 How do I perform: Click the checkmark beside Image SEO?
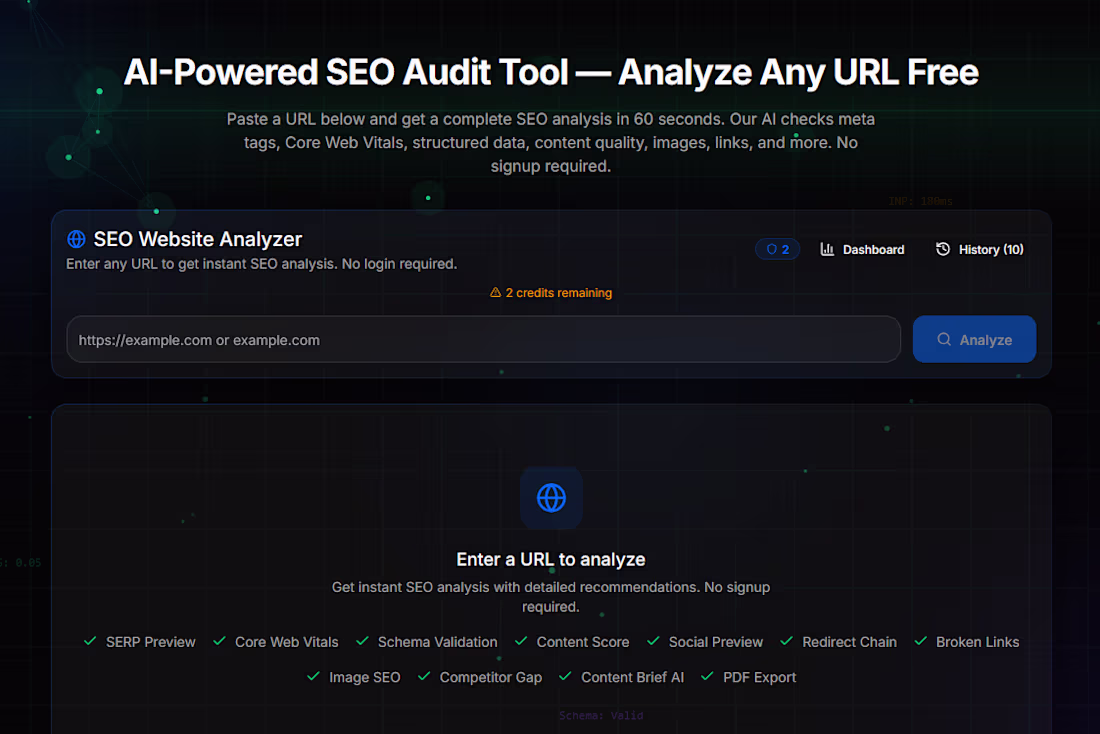click(313, 676)
